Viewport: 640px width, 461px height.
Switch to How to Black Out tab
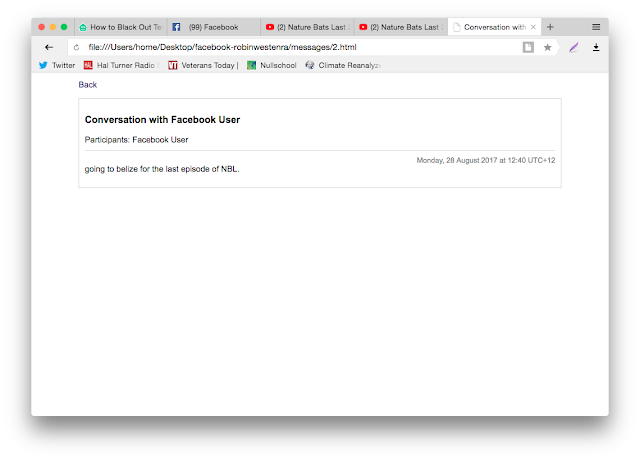[121, 27]
